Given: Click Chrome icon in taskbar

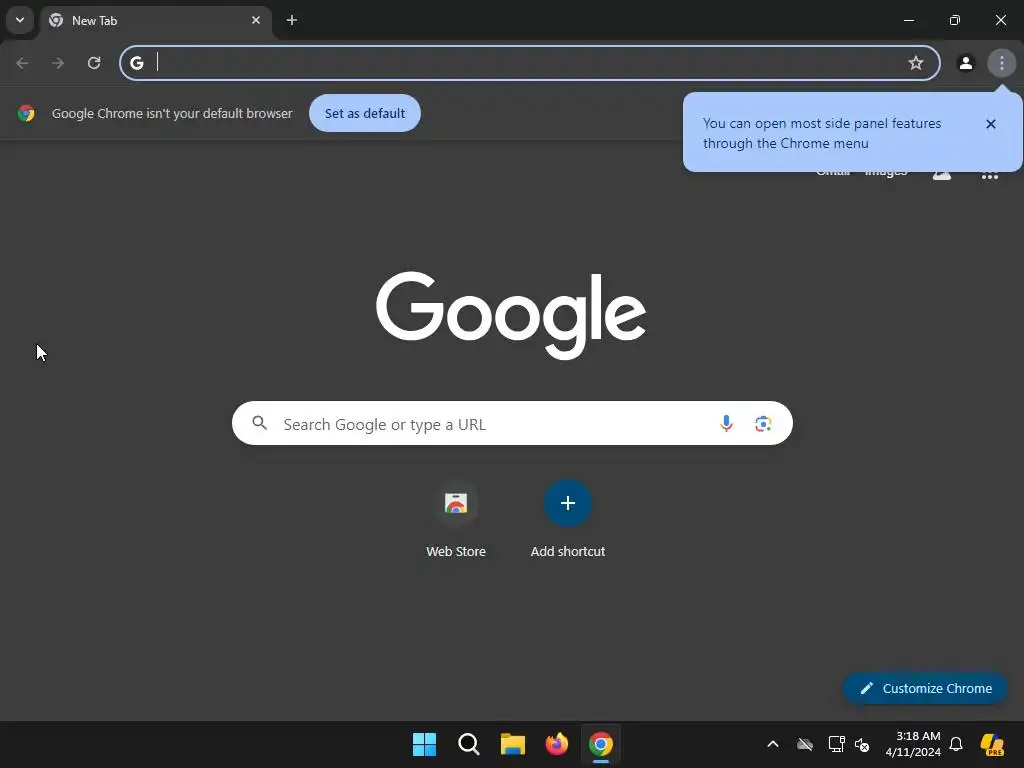Looking at the screenshot, I should click(x=601, y=744).
